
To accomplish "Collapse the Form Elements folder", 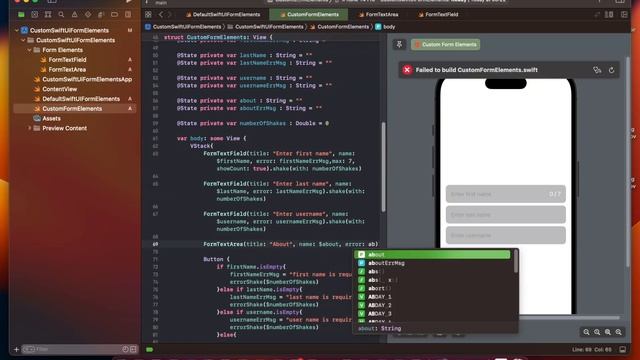I will point(29,50).
